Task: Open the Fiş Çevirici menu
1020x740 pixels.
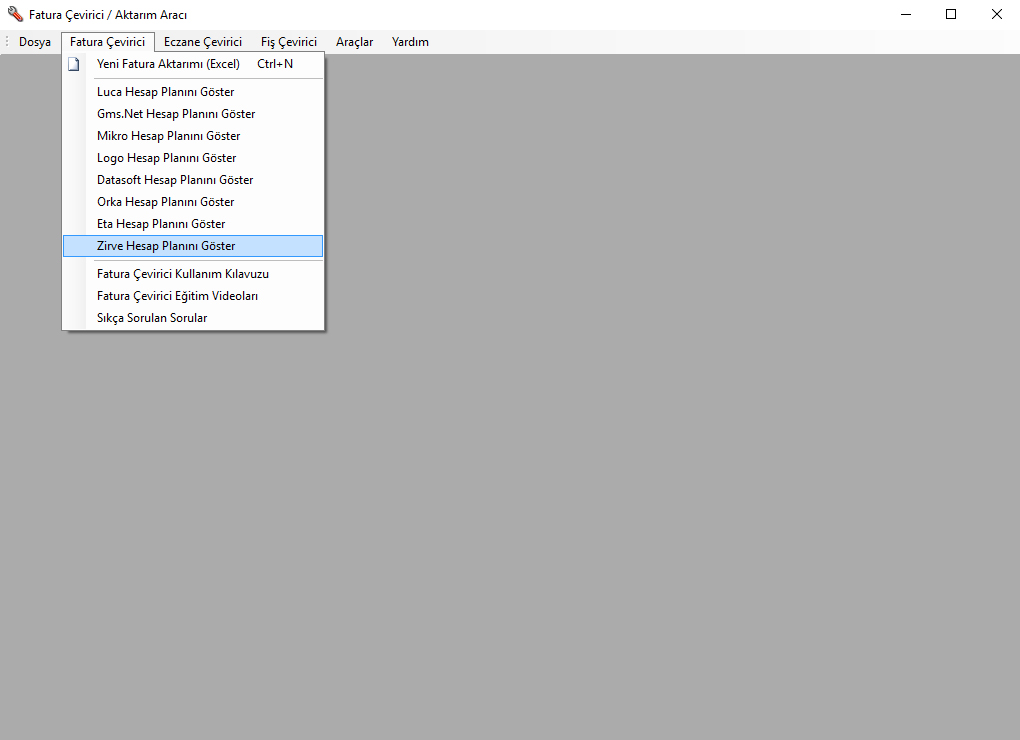Action: coord(289,42)
